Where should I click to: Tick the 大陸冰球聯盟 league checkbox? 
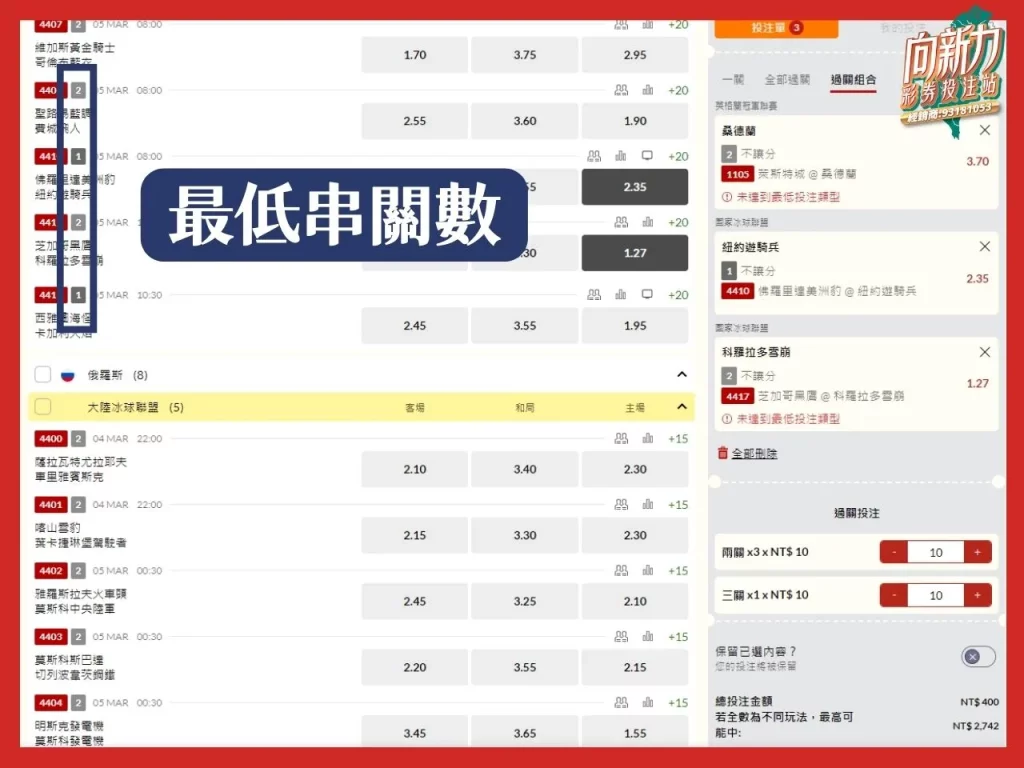[x=42, y=407]
